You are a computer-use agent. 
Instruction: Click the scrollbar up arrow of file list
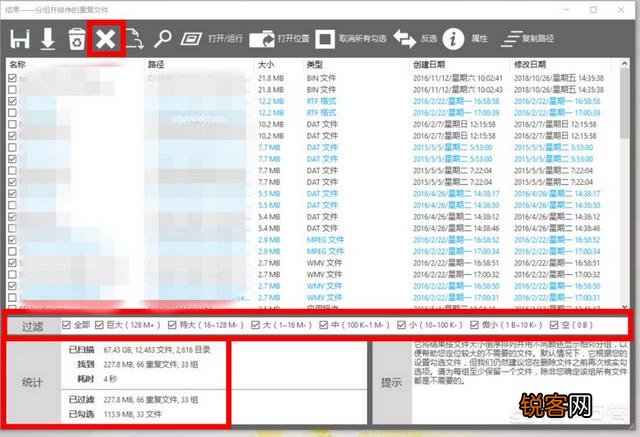pyautogui.click(x=624, y=63)
